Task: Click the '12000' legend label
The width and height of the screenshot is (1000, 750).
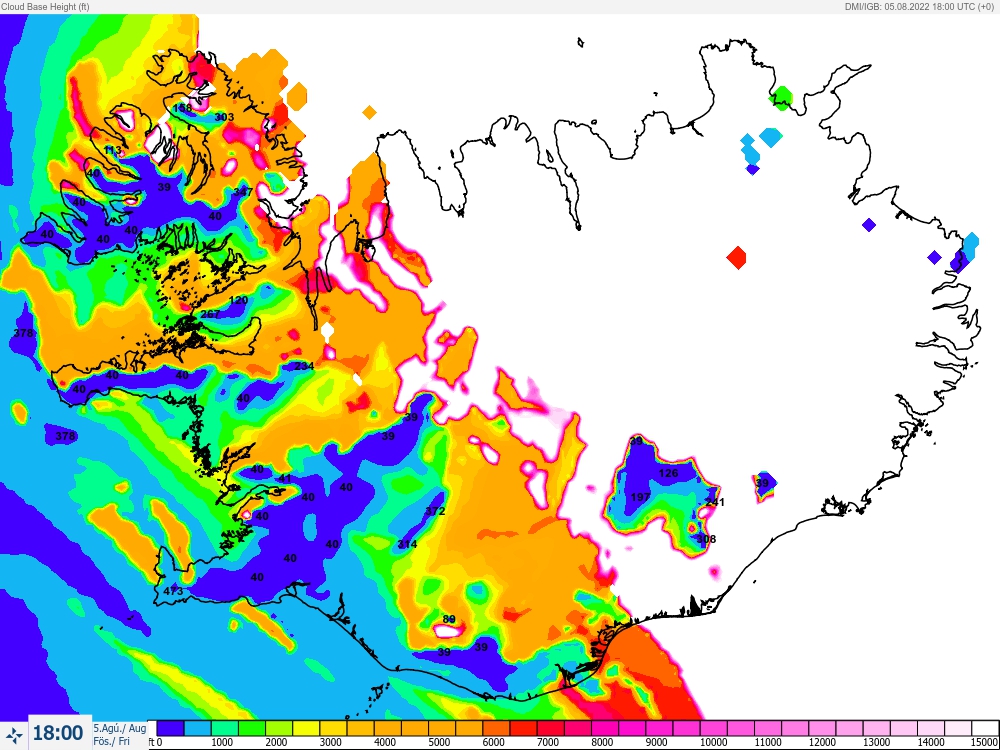Action: pyautogui.click(x=821, y=742)
